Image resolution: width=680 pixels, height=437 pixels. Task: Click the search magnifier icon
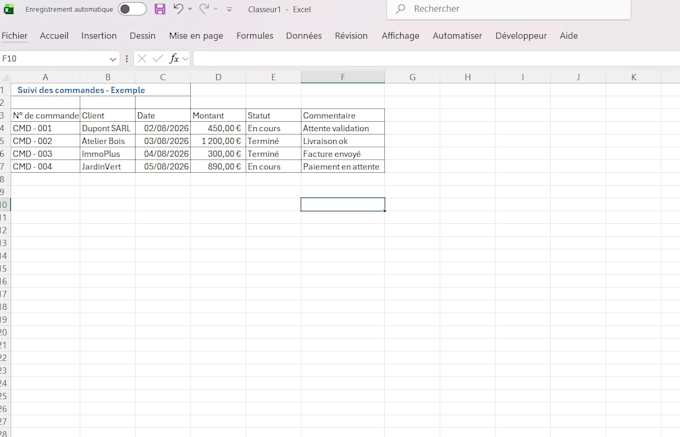tap(400, 9)
